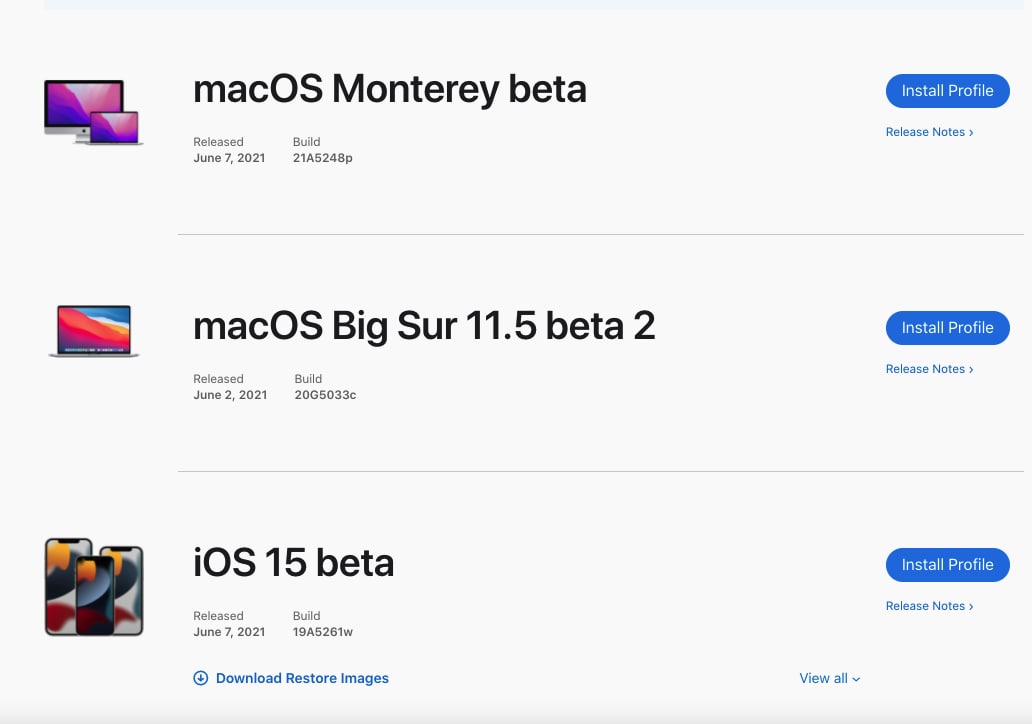The height and width of the screenshot is (724, 1032).
Task: Expand the View all dropdown
Action: [x=829, y=679]
